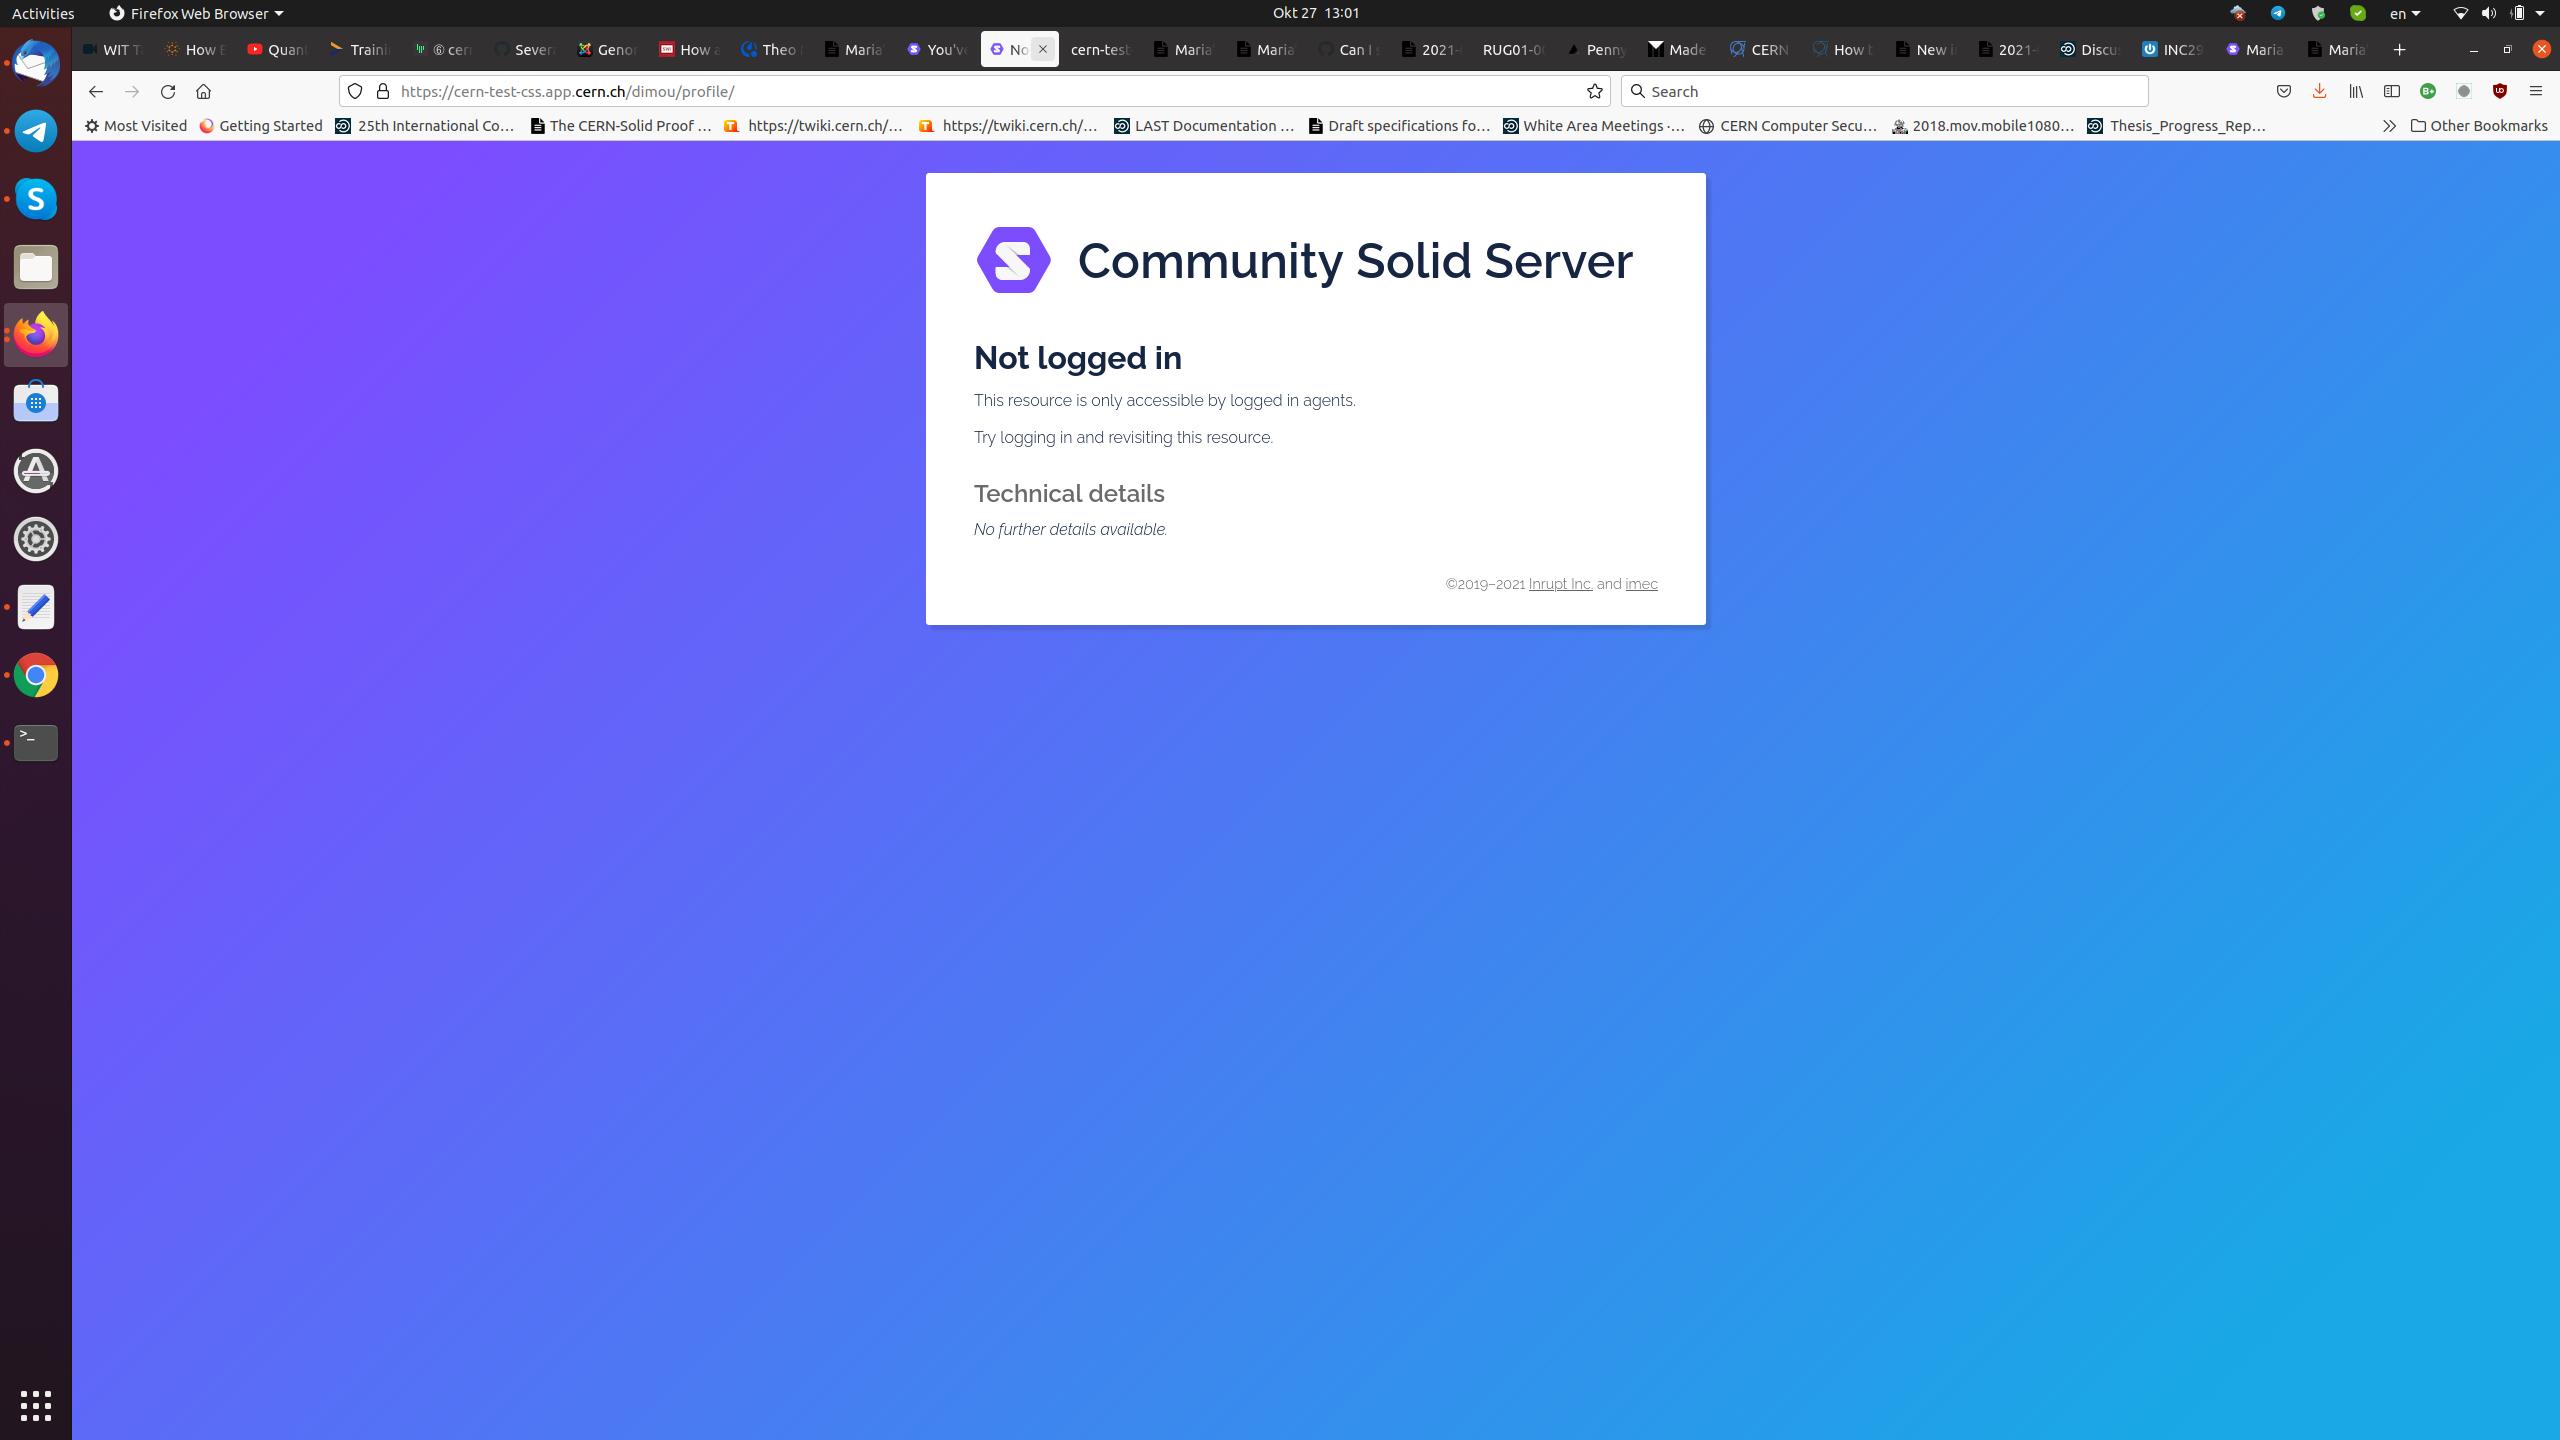Show all applications grid
The height and width of the screenshot is (1440, 2560).
[36, 1405]
